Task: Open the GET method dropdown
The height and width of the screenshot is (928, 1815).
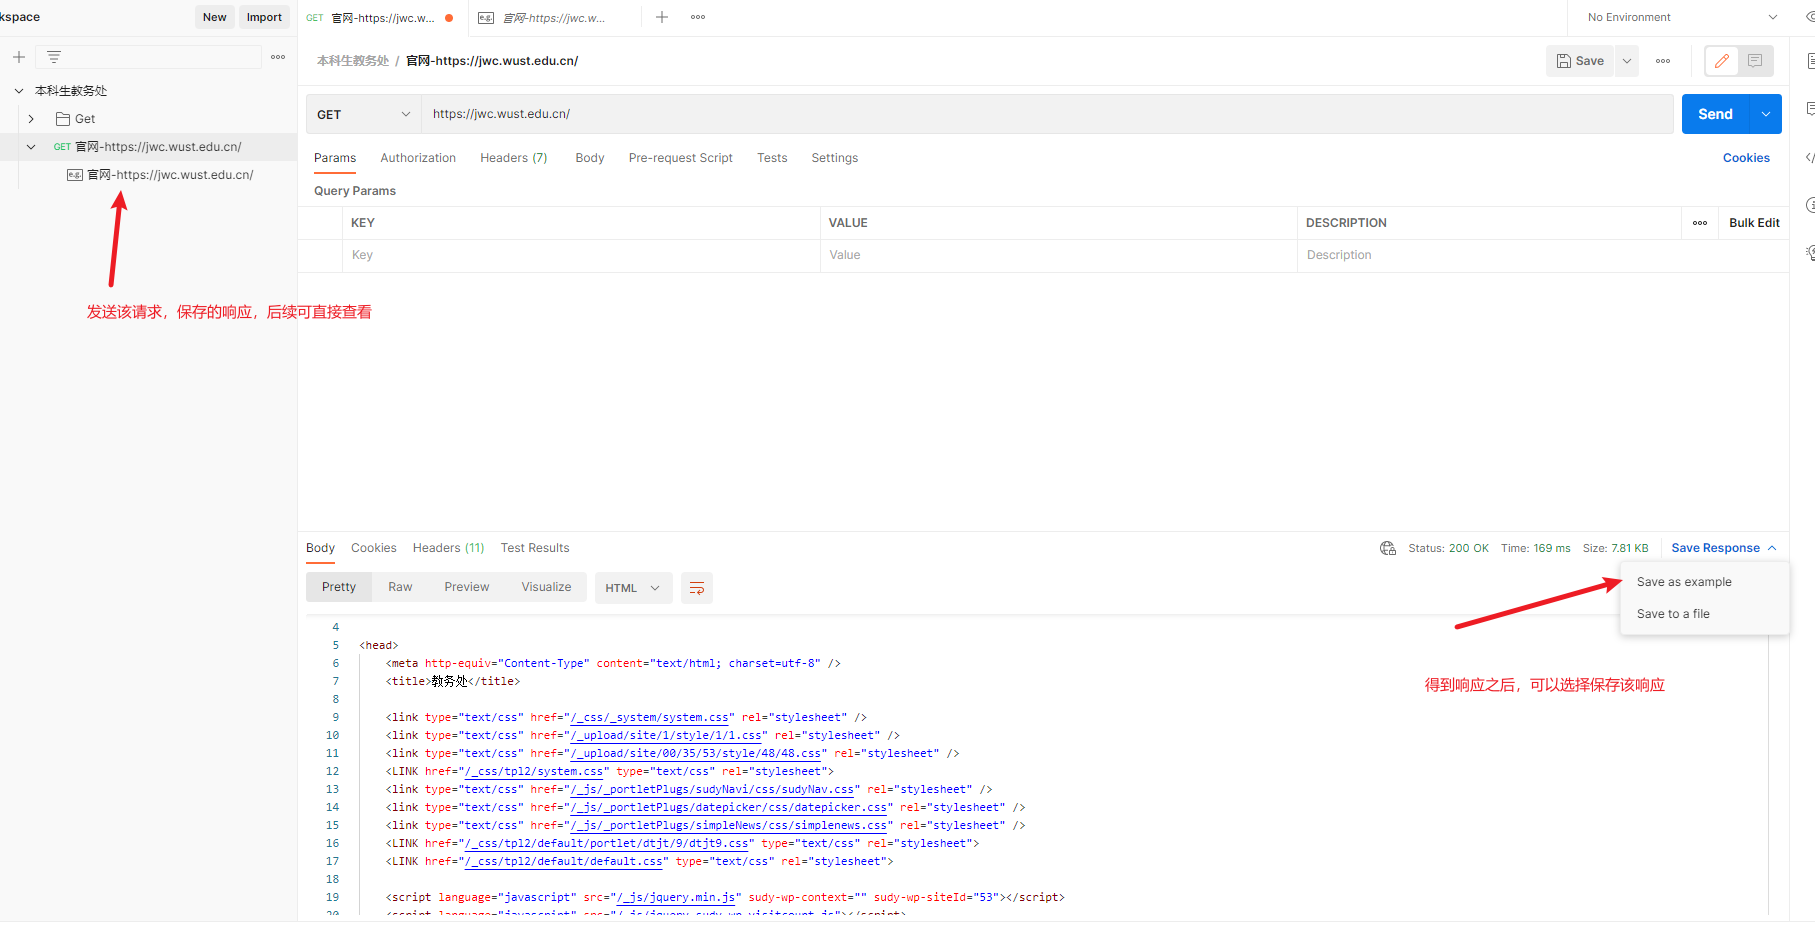Action: coord(364,114)
